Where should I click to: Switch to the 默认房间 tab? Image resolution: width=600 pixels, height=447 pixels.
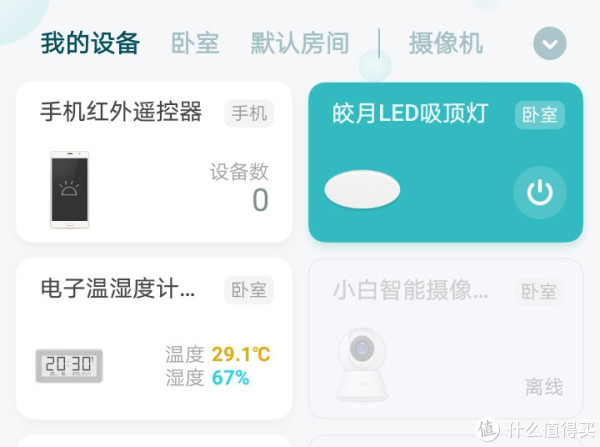(300, 43)
